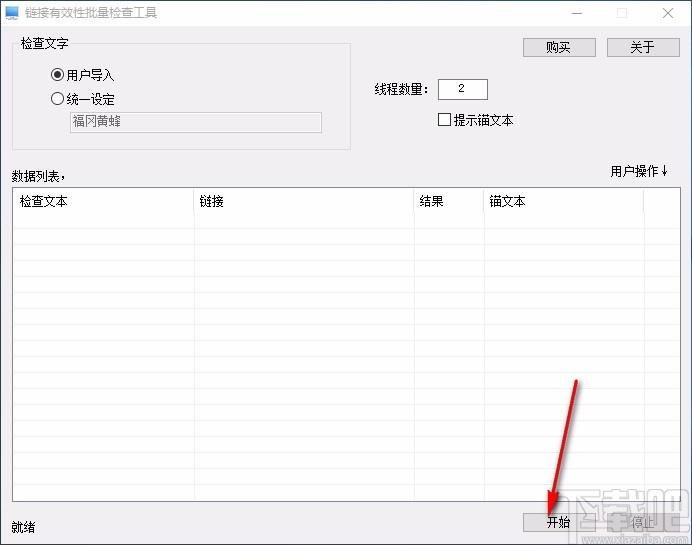The image size is (692, 545).
Task: Open the 用户操作 dropdown menu
Action: [639, 171]
